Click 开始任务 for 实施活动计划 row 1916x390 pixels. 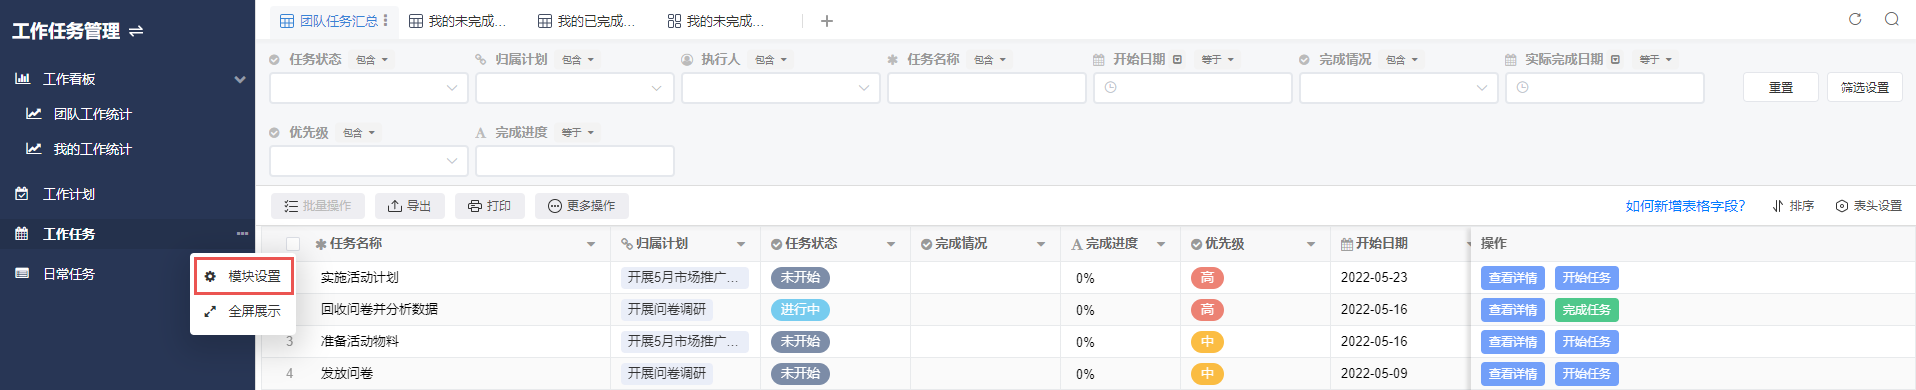[1587, 278]
